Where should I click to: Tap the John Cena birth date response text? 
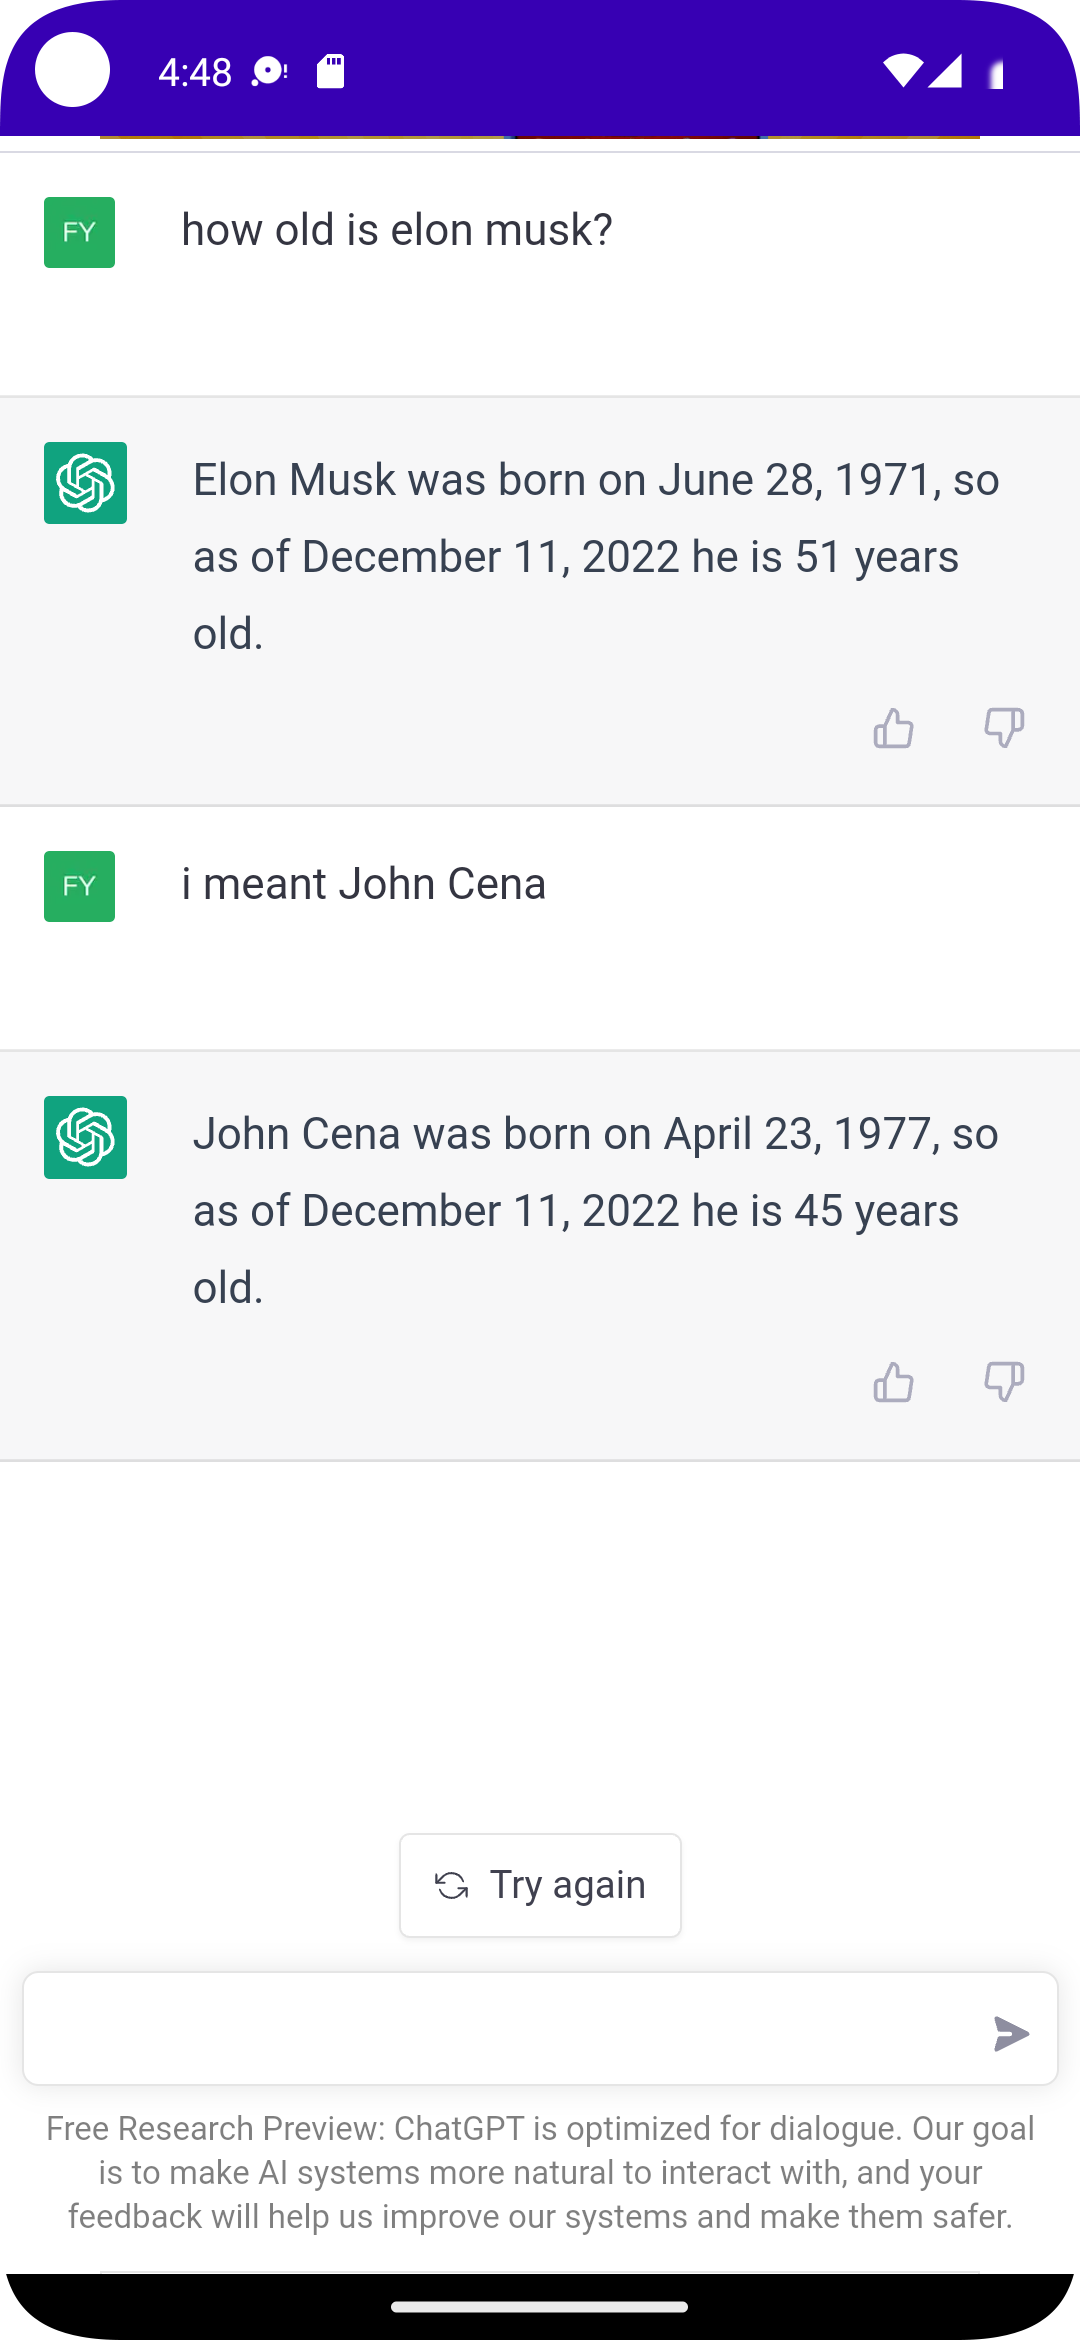point(596,1211)
